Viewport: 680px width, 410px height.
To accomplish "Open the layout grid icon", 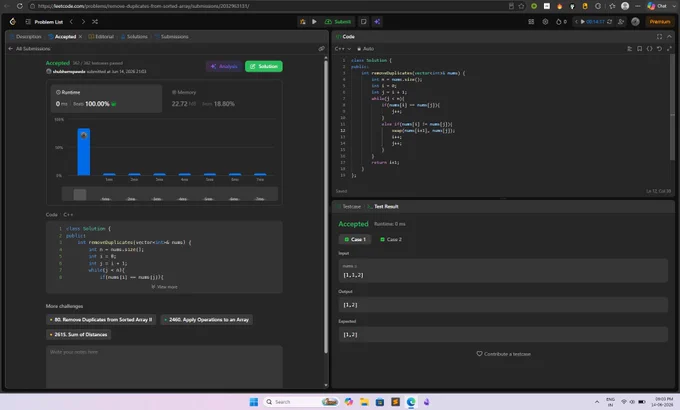I will [531, 22].
